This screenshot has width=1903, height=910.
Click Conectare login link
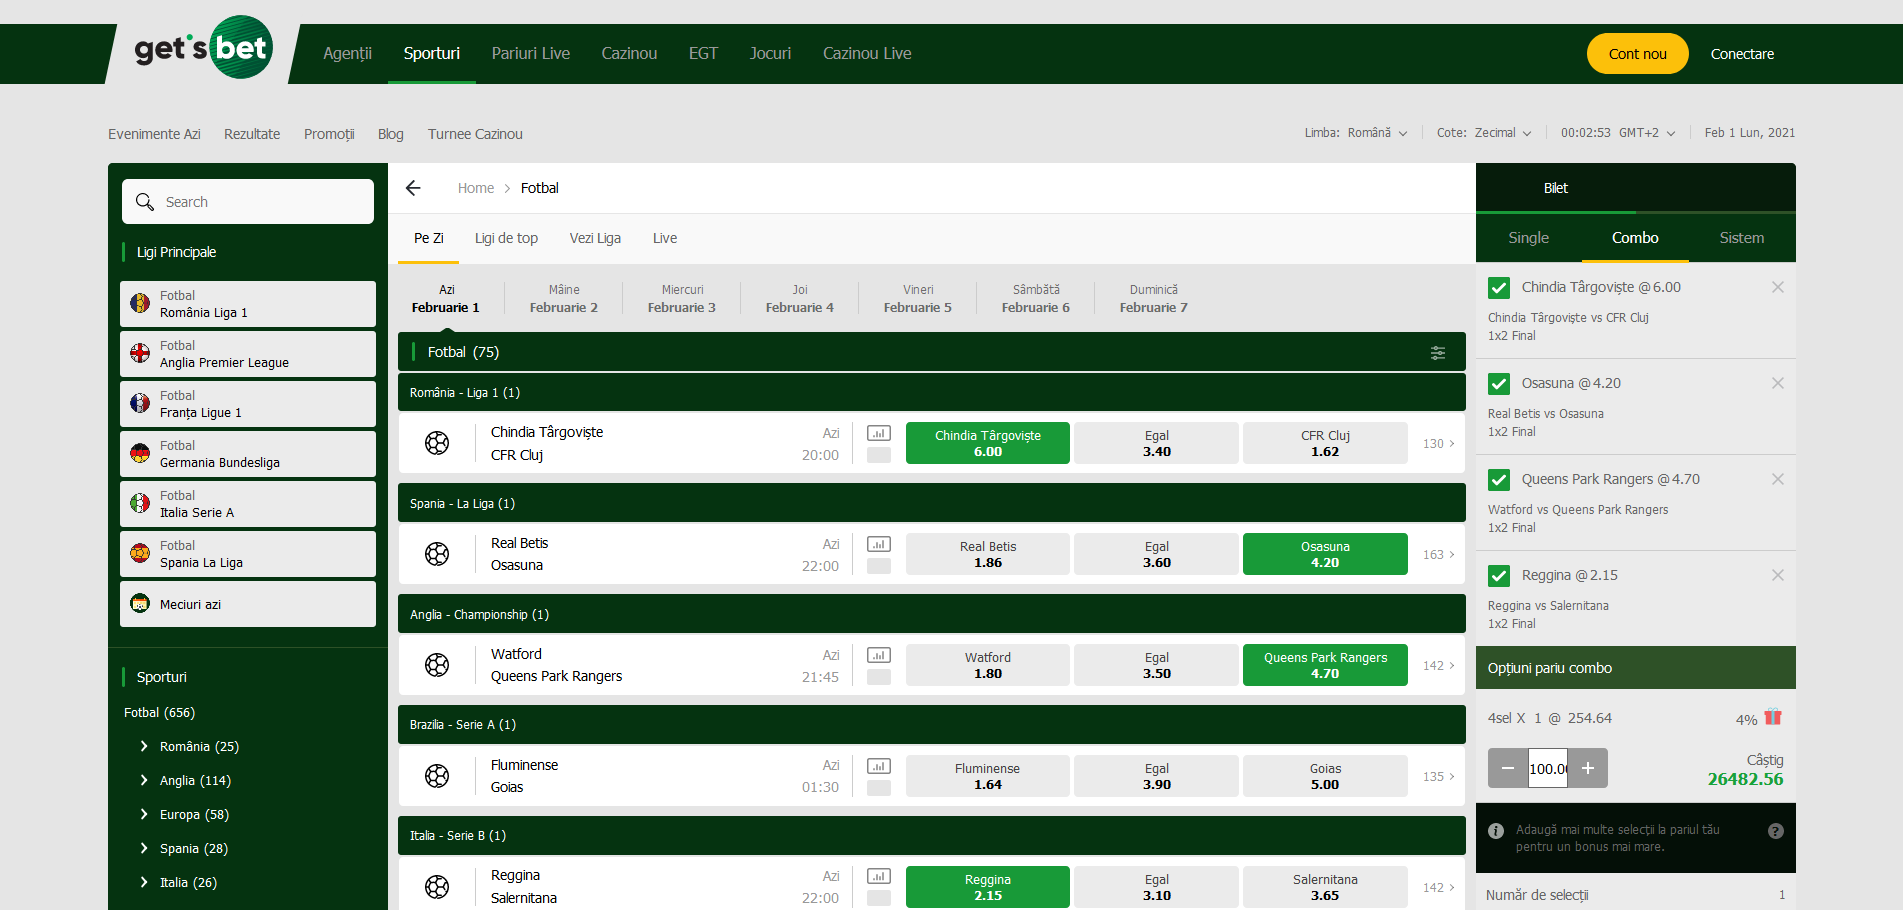1742,54
